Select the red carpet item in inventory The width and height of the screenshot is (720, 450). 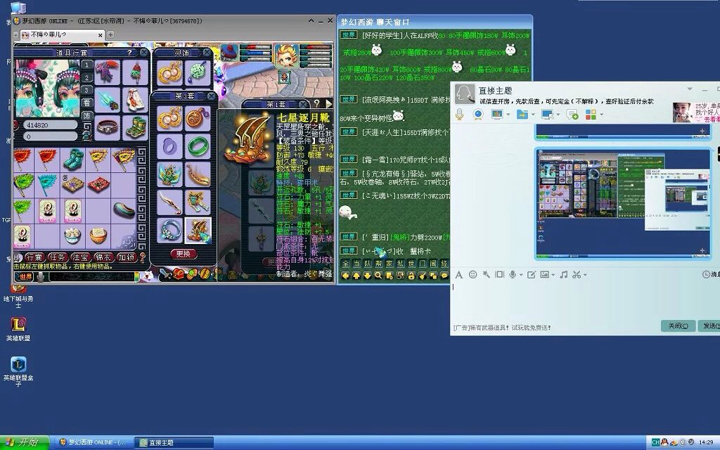tap(98, 185)
